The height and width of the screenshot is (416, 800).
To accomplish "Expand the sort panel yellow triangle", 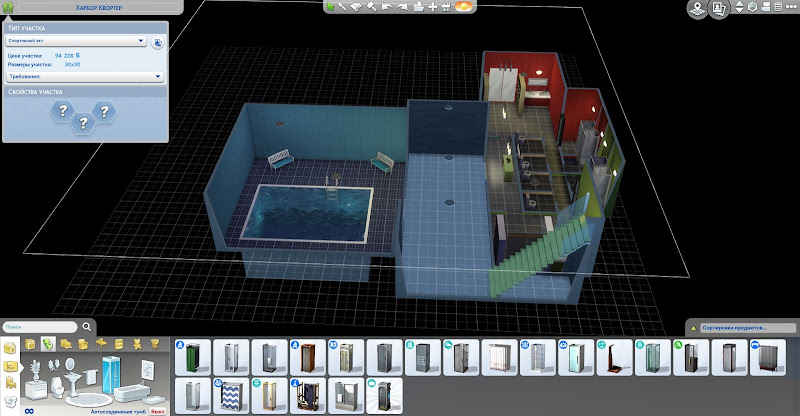I will [693, 328].
